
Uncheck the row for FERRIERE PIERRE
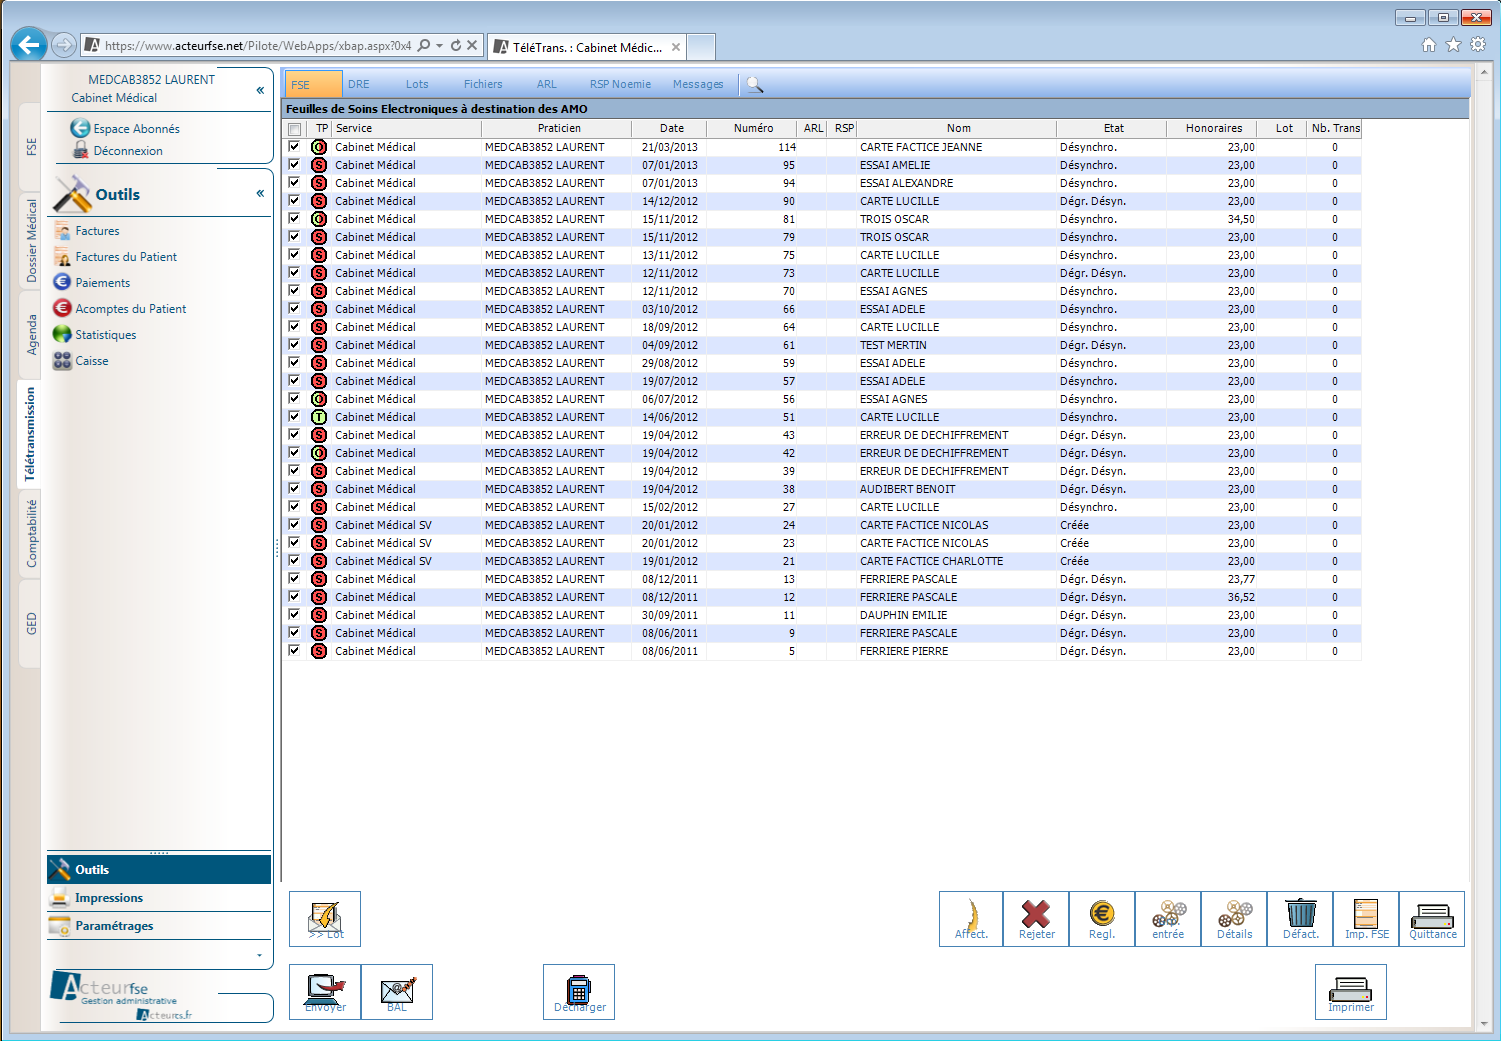click(x=294, y=651)
